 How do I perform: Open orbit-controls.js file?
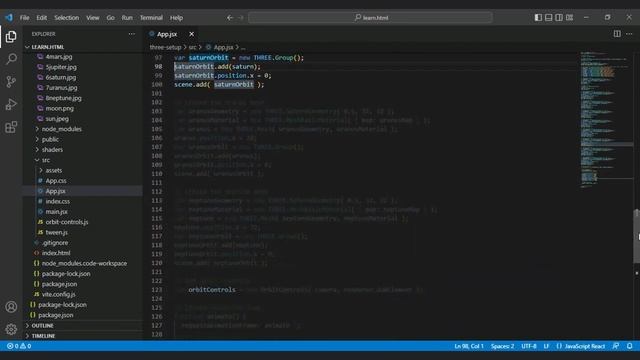[67, 222]
